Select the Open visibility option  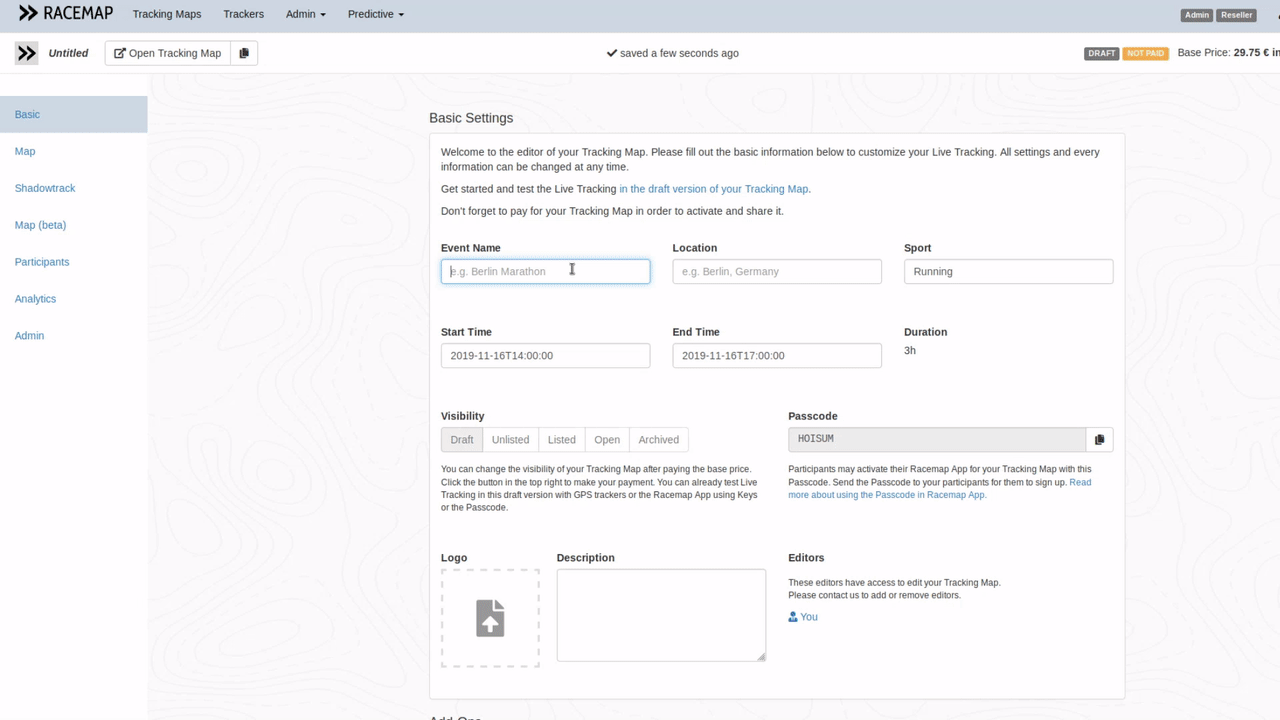607,440
